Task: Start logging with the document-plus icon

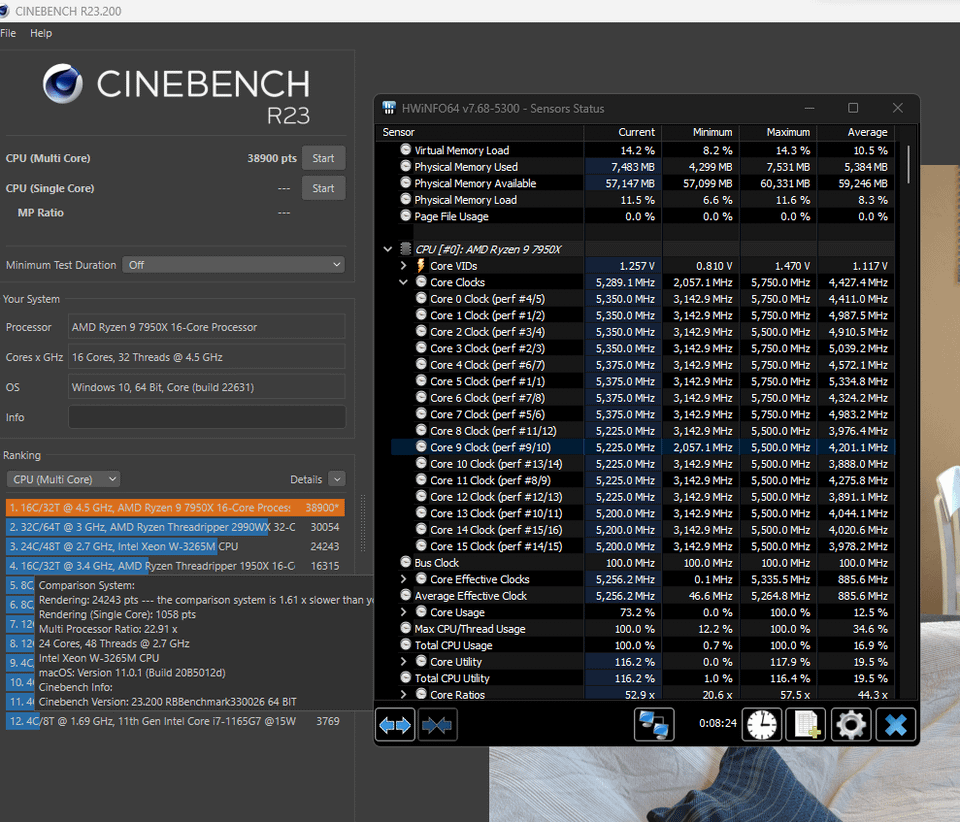Action: [x=806, y=725]
